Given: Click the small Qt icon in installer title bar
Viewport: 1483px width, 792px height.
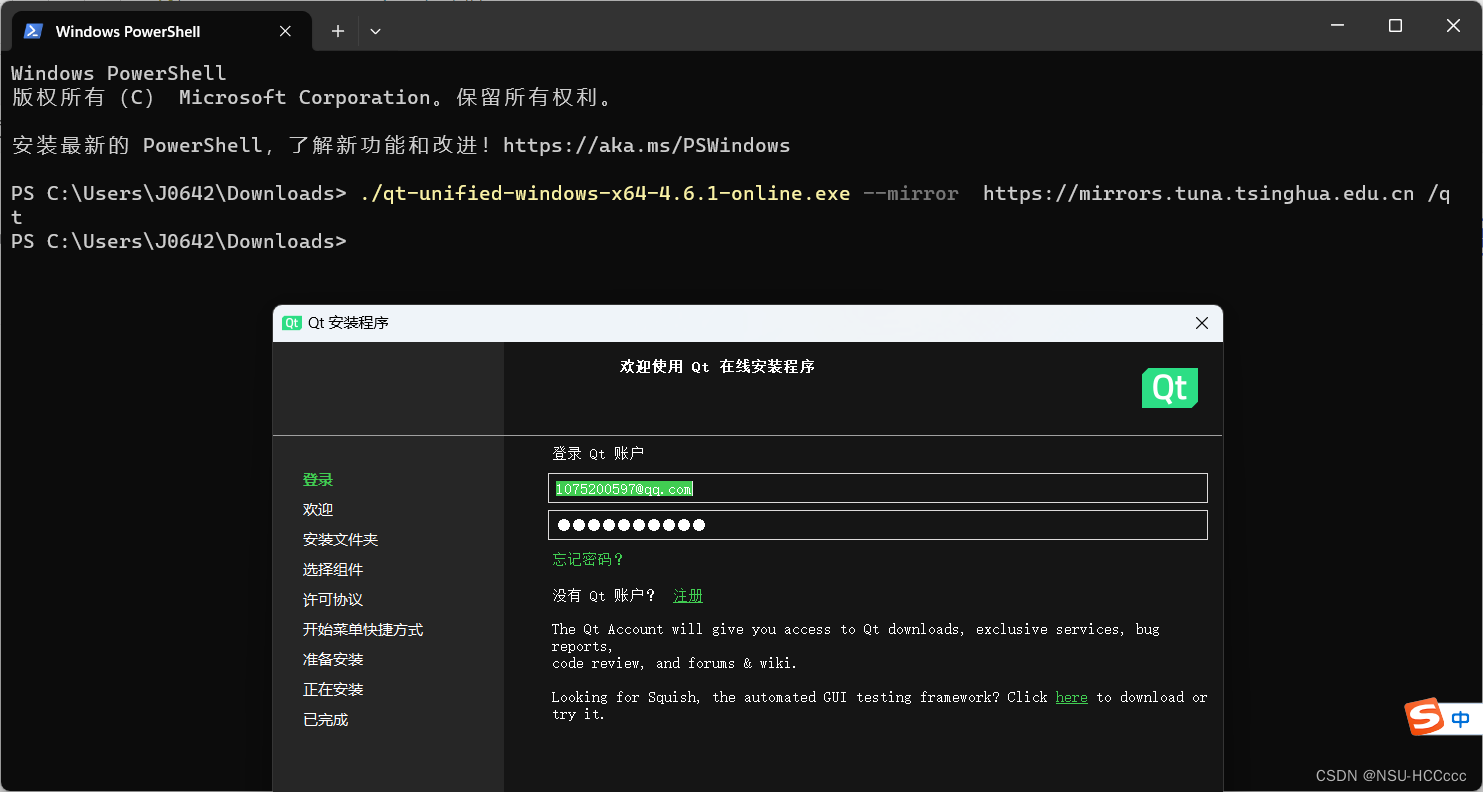Looking at the screenshot, I should pos(292,323).
